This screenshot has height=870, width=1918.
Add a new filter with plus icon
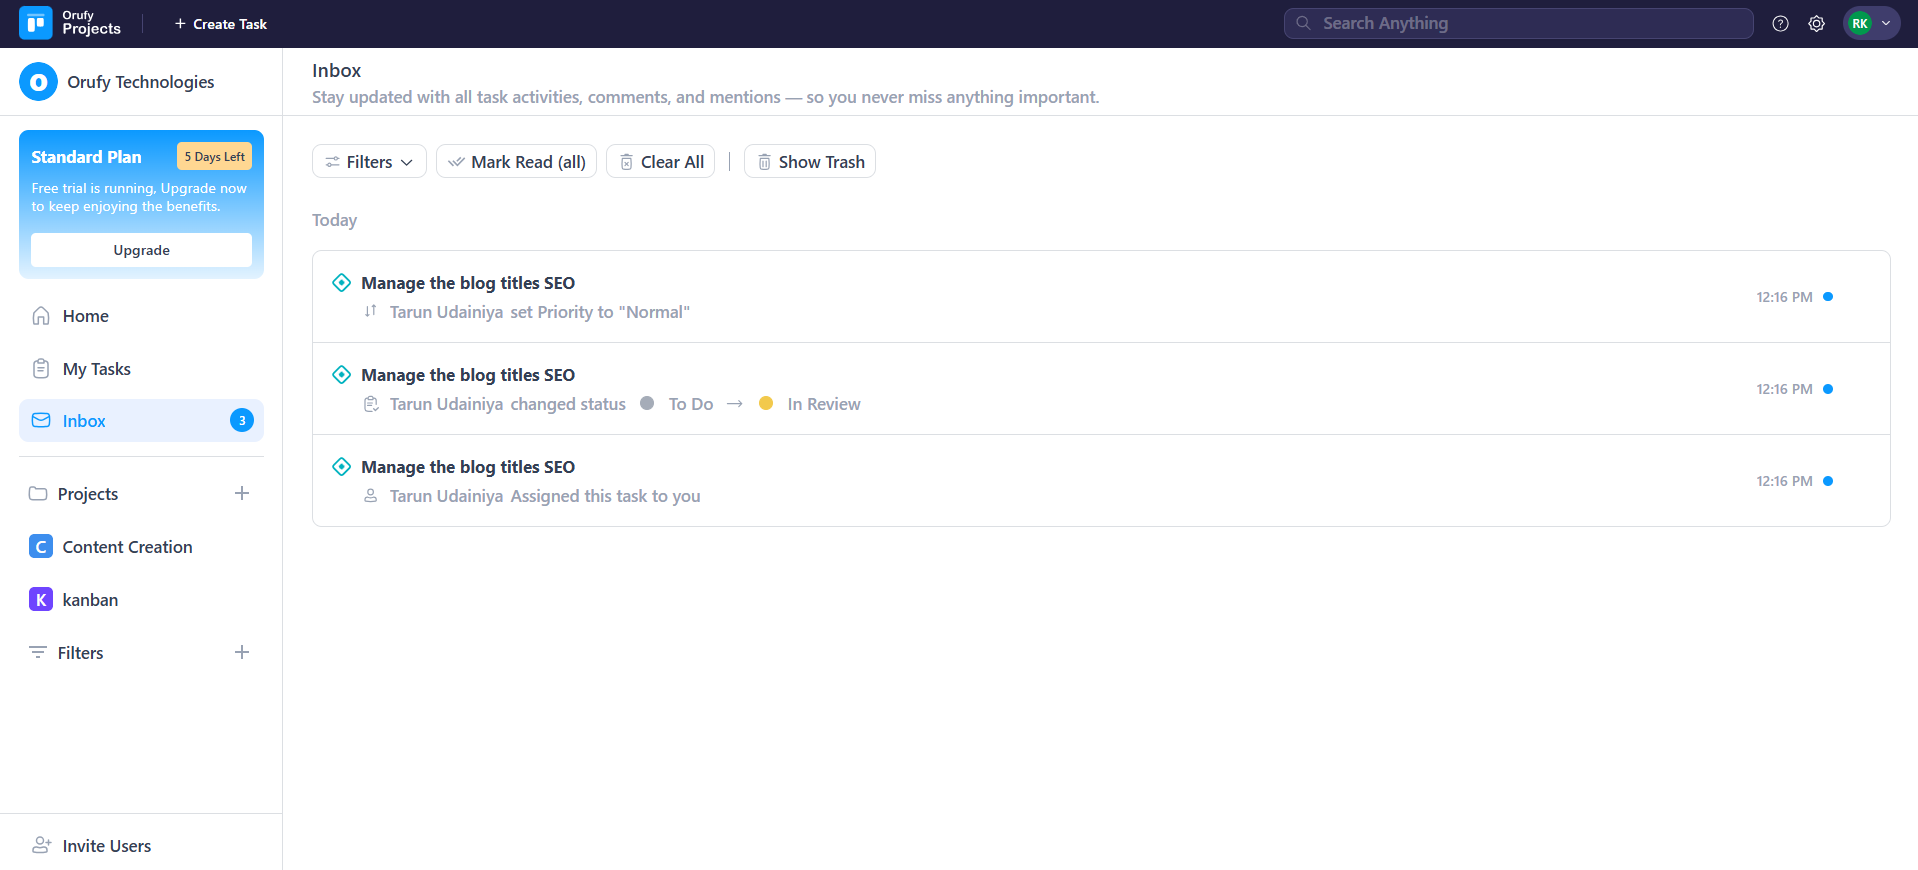[x=242, y=653]
